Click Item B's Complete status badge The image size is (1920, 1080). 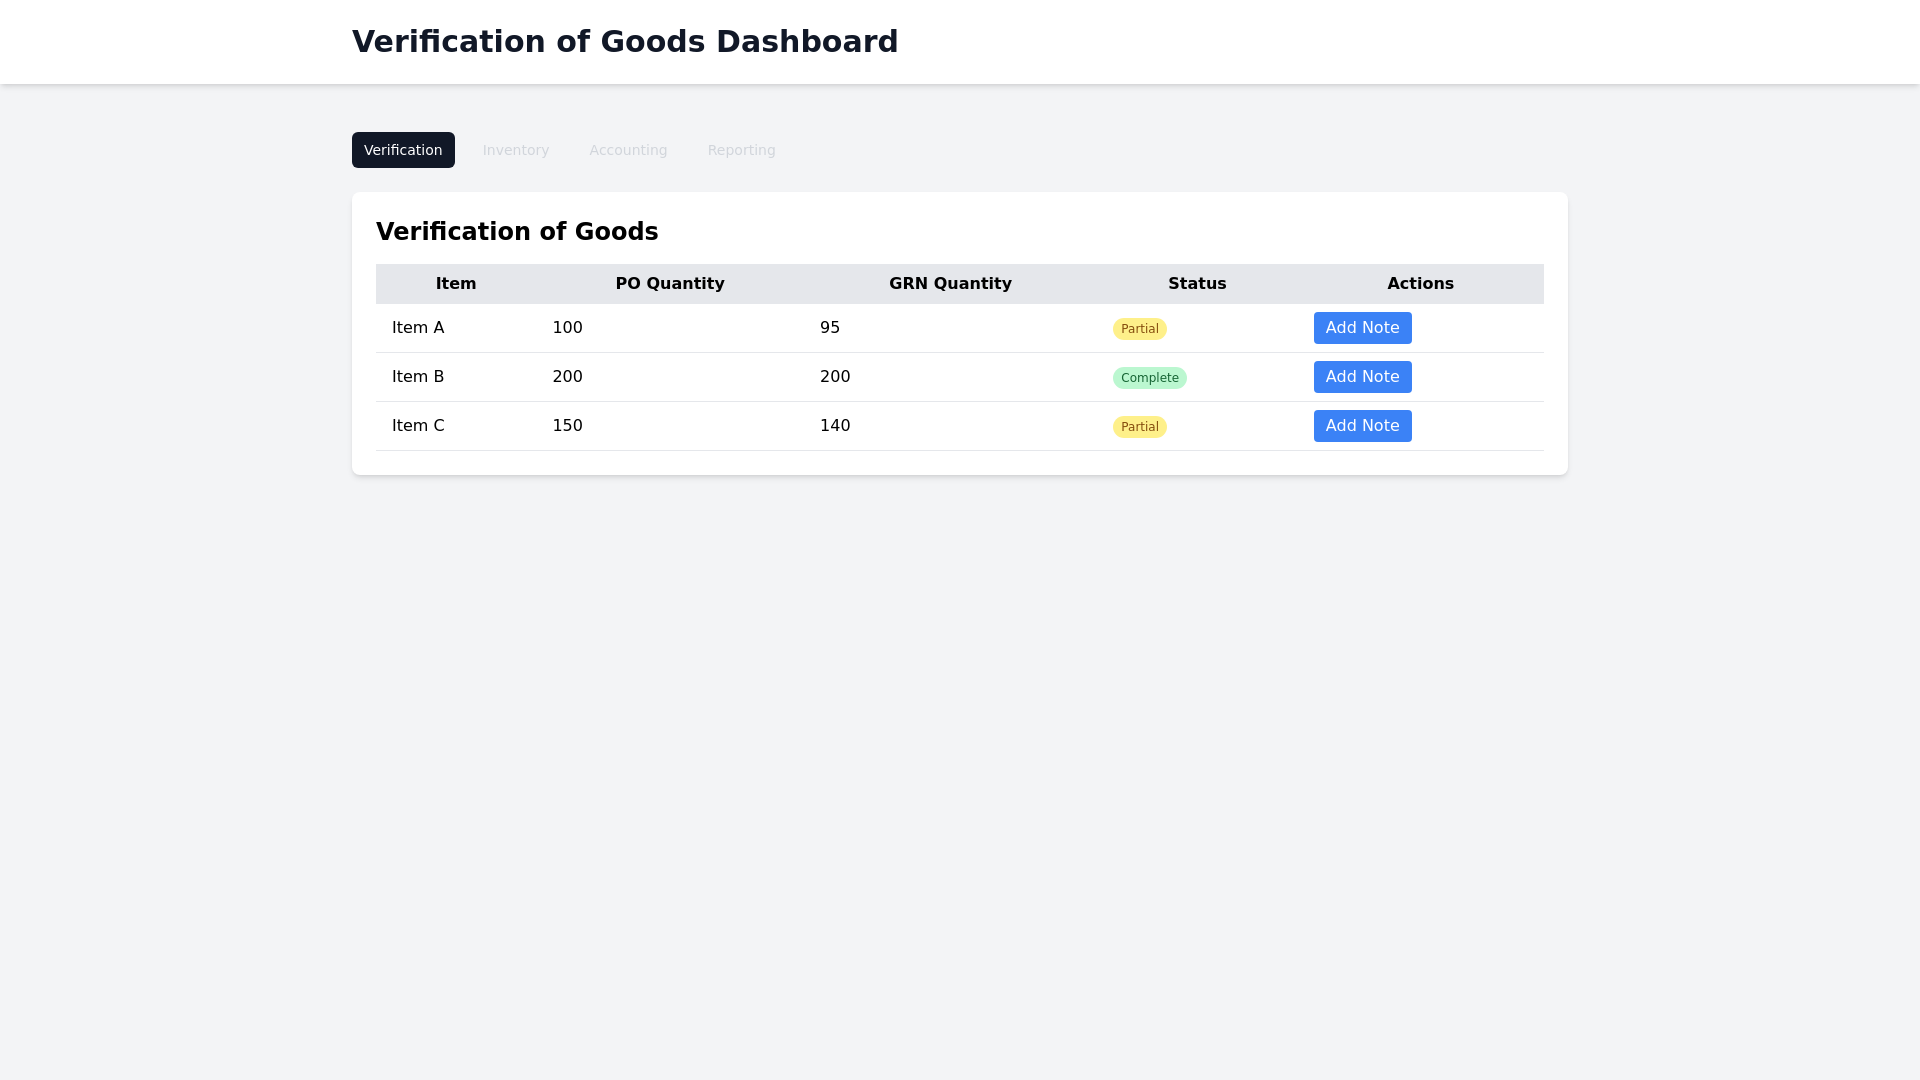tap(1149, 378)
